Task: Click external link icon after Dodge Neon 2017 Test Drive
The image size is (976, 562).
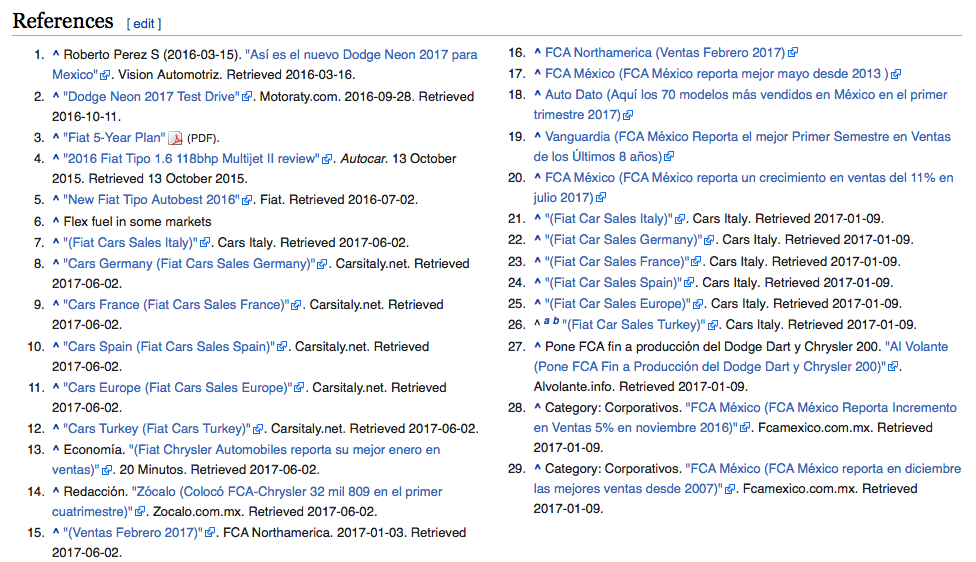Action: click(247, 97)
